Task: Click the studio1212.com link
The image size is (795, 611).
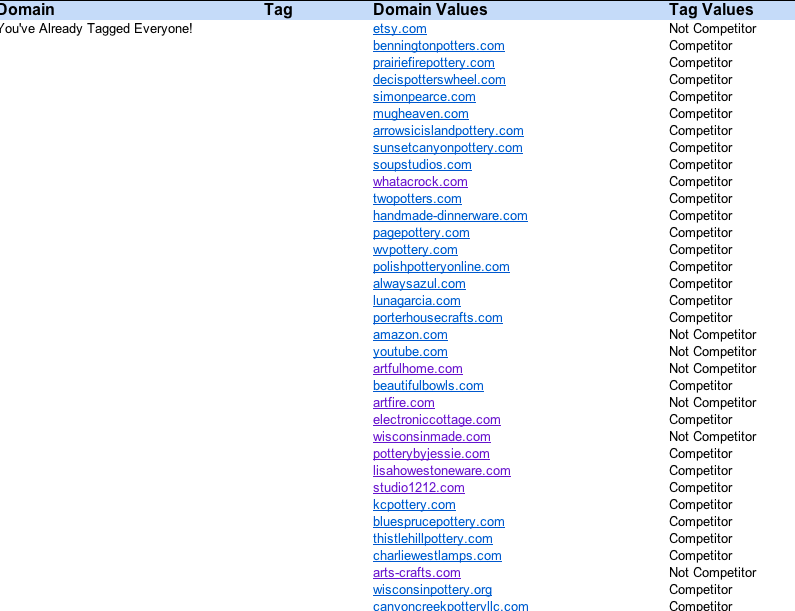Action: click(x=418, y=488)
